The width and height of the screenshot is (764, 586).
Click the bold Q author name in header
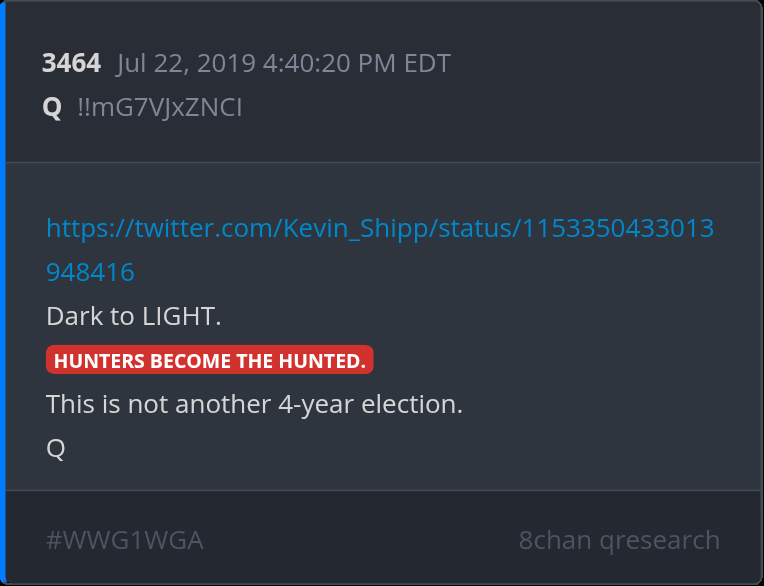52,107
